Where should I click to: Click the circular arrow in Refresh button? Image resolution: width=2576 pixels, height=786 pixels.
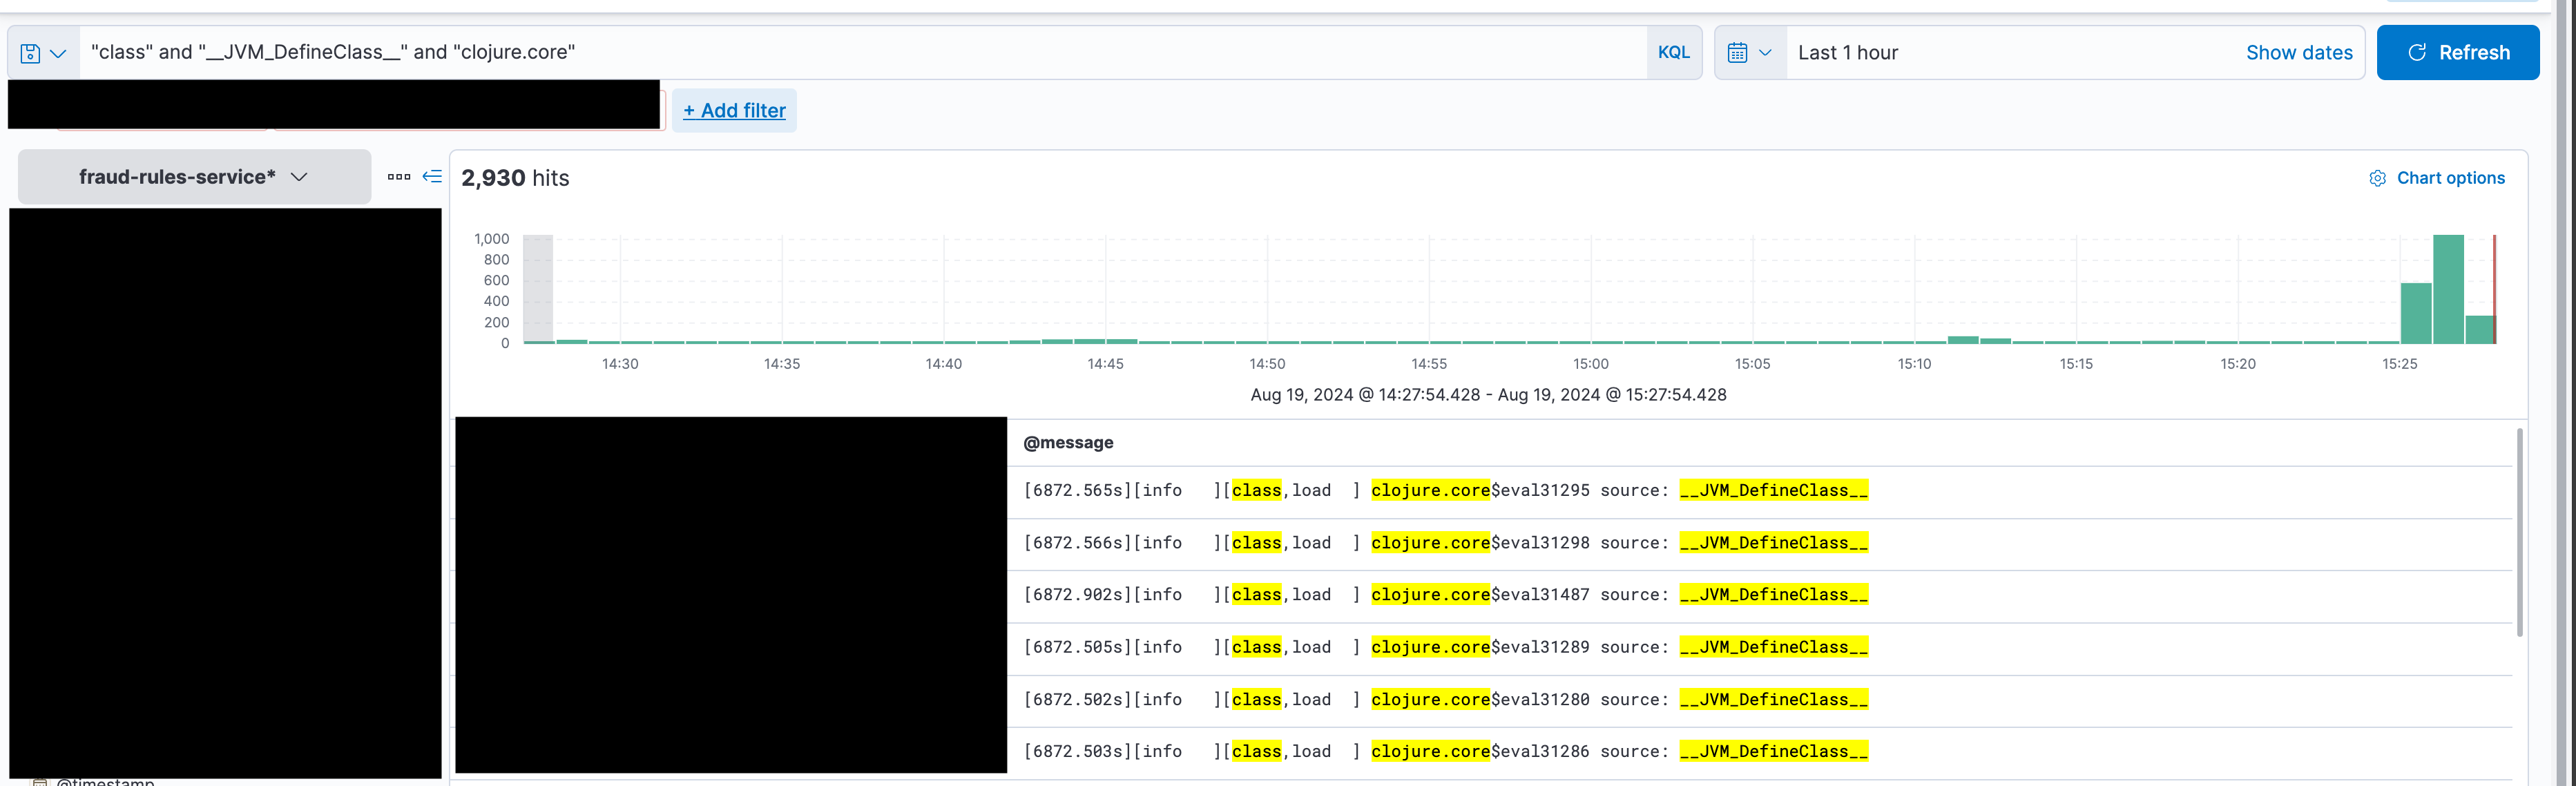point(2416,53)
